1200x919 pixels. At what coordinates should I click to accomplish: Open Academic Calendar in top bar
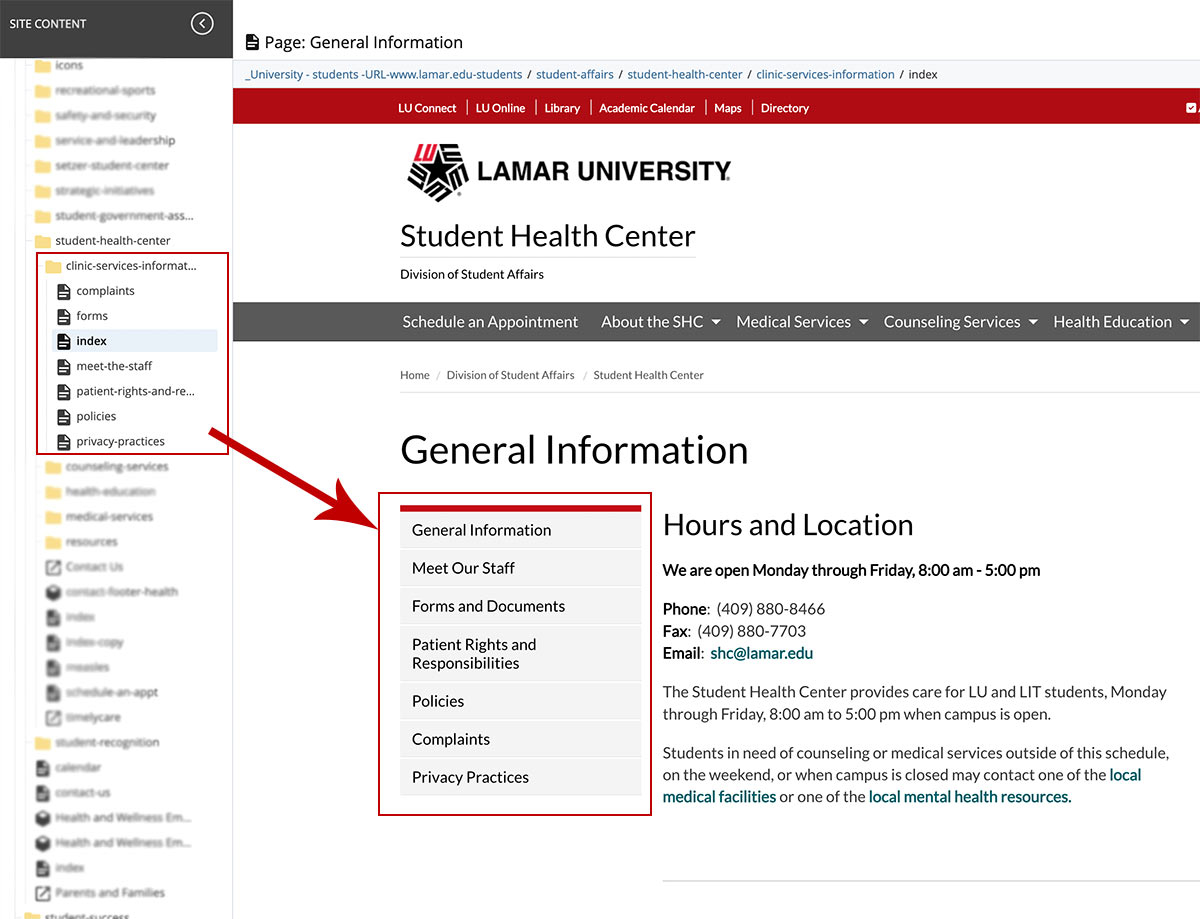point(646,108)
